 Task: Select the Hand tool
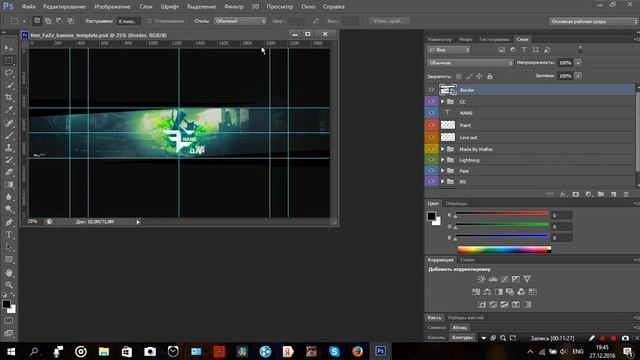[9, 272]
